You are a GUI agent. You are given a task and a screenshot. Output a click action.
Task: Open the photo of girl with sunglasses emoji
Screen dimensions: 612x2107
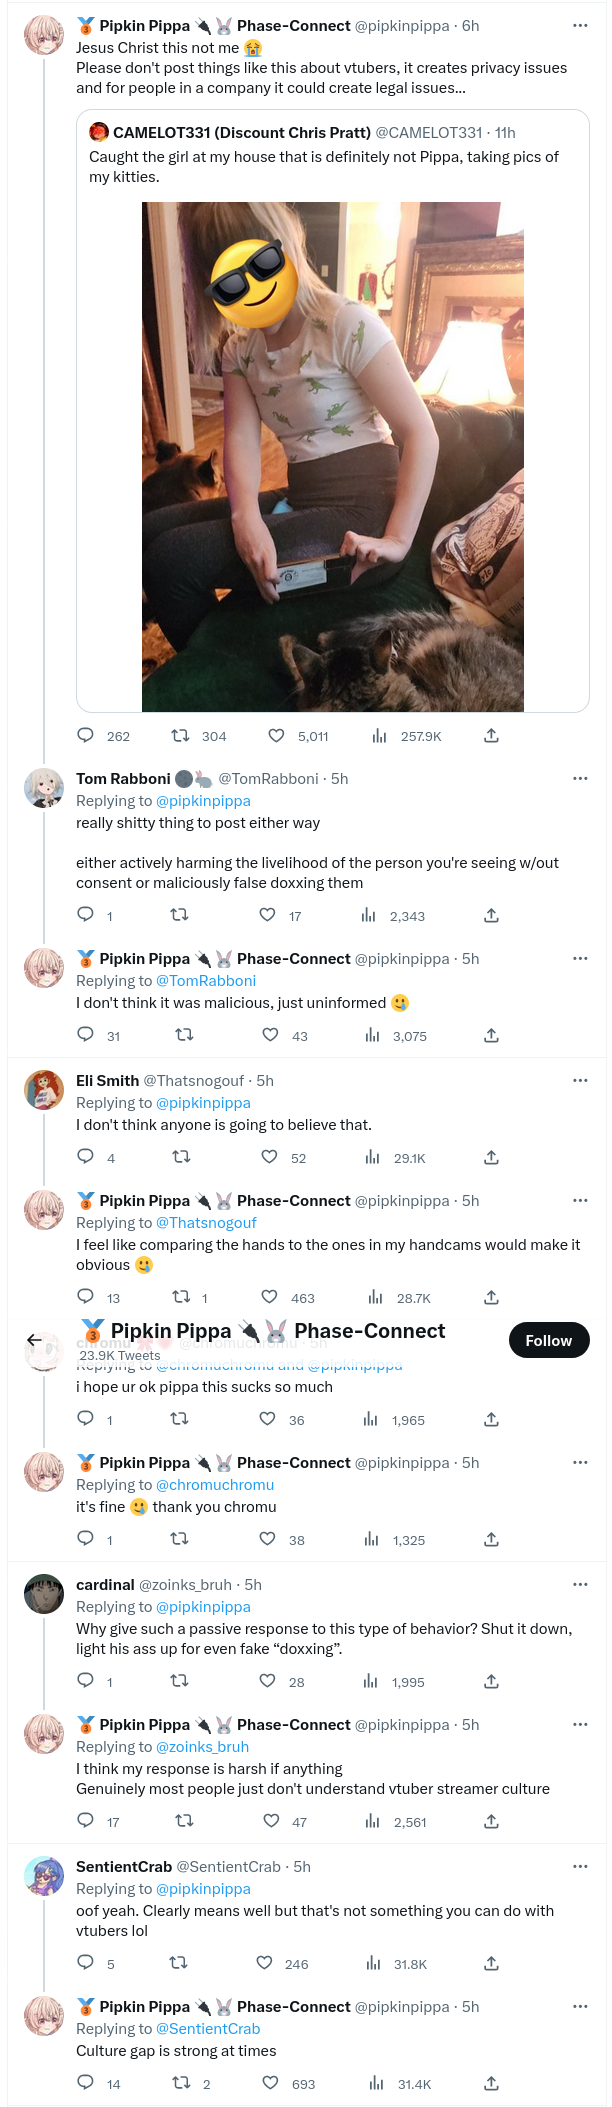[332, 457]
